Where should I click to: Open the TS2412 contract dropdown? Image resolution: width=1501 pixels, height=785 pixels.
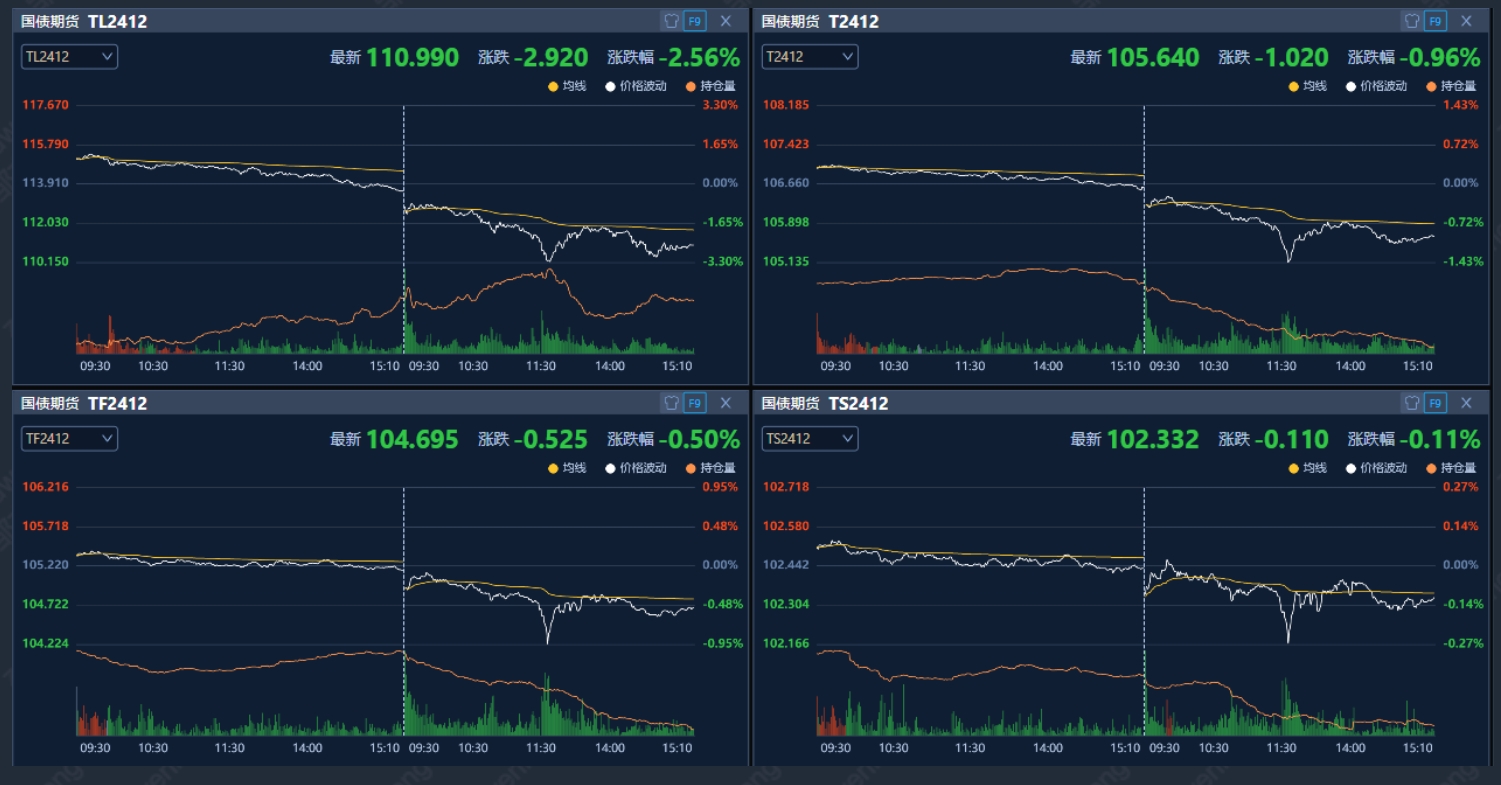coord(809,439)
